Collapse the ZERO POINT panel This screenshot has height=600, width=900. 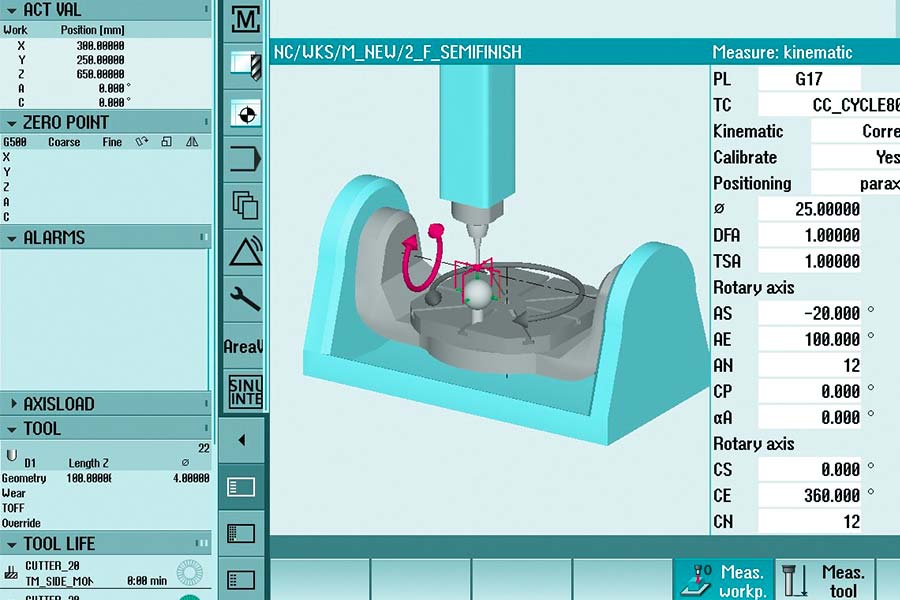tap(11, 123)
